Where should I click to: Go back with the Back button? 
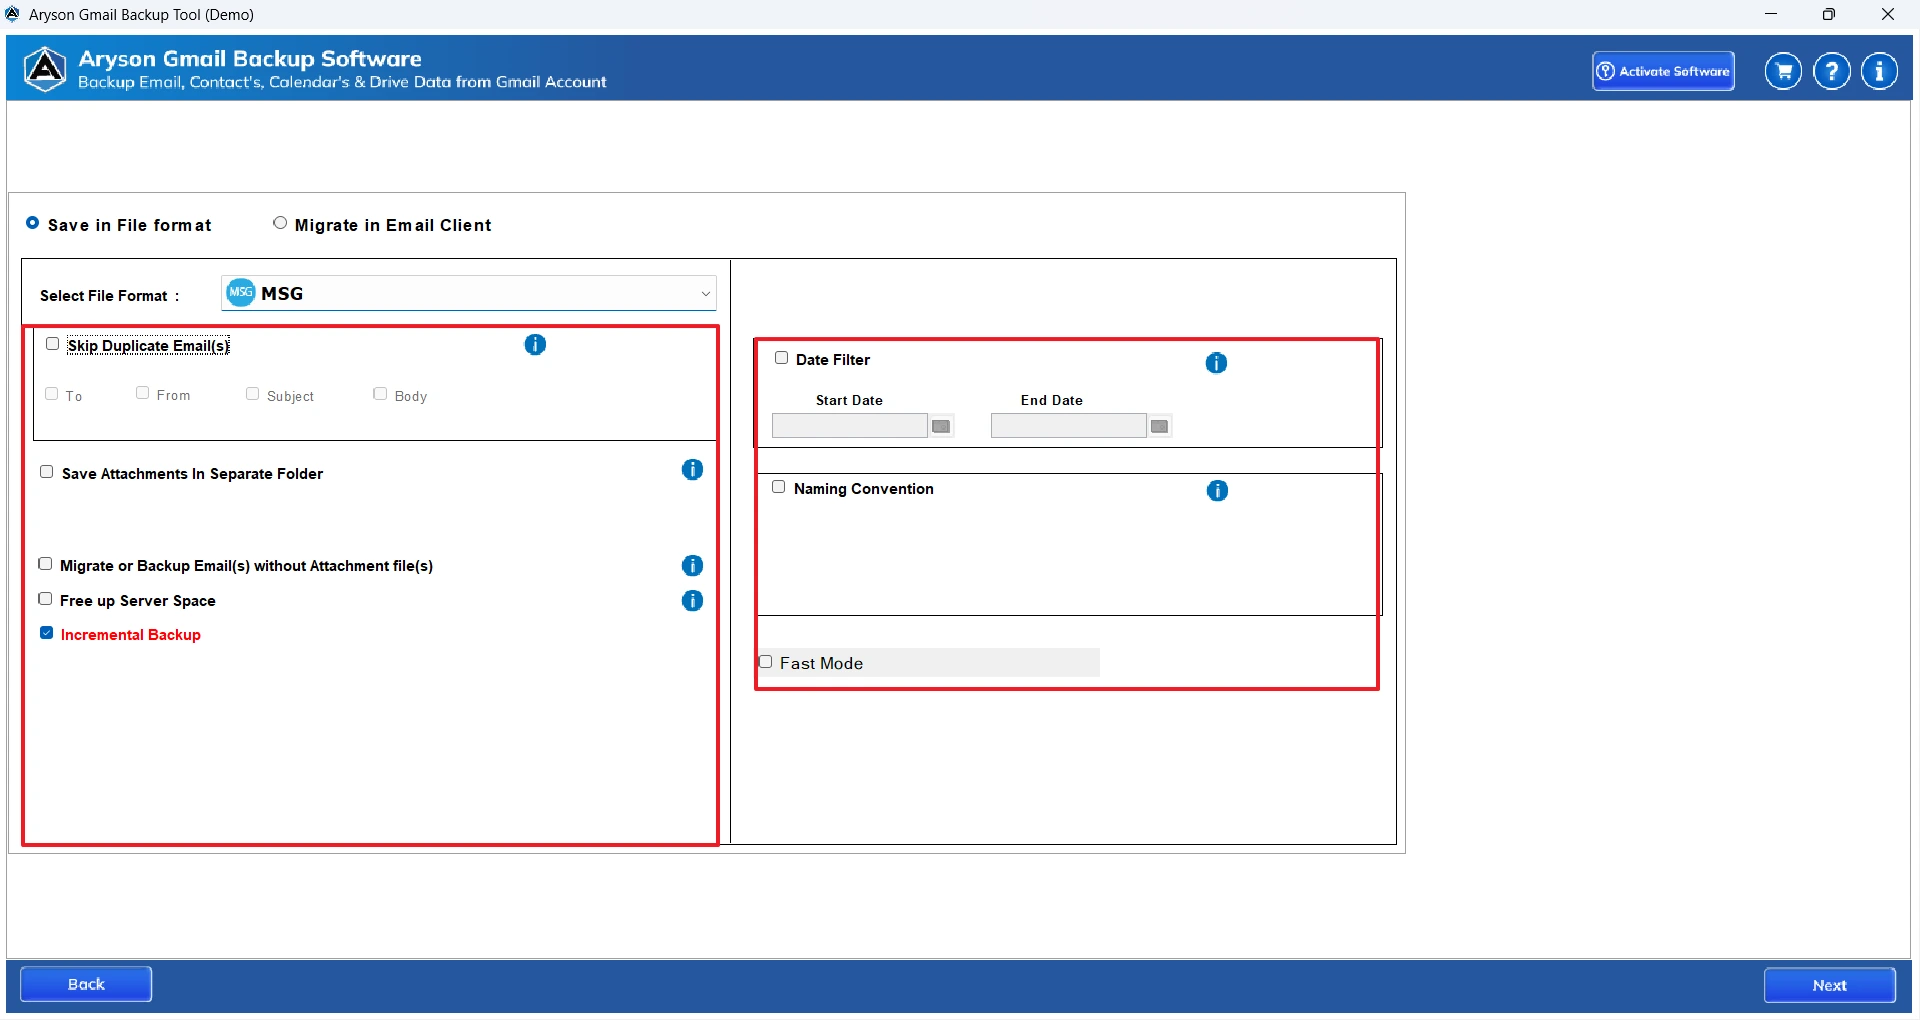coord(86,984)
